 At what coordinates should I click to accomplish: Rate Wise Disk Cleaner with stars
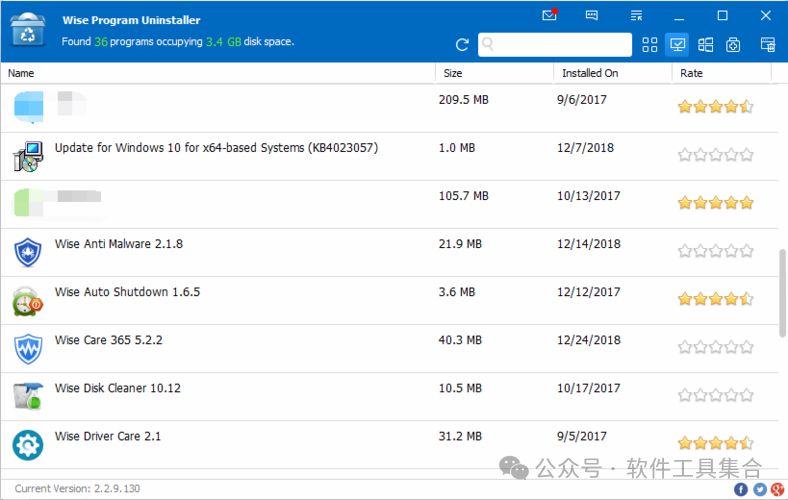pyautogui.click(x=716, y=395)
